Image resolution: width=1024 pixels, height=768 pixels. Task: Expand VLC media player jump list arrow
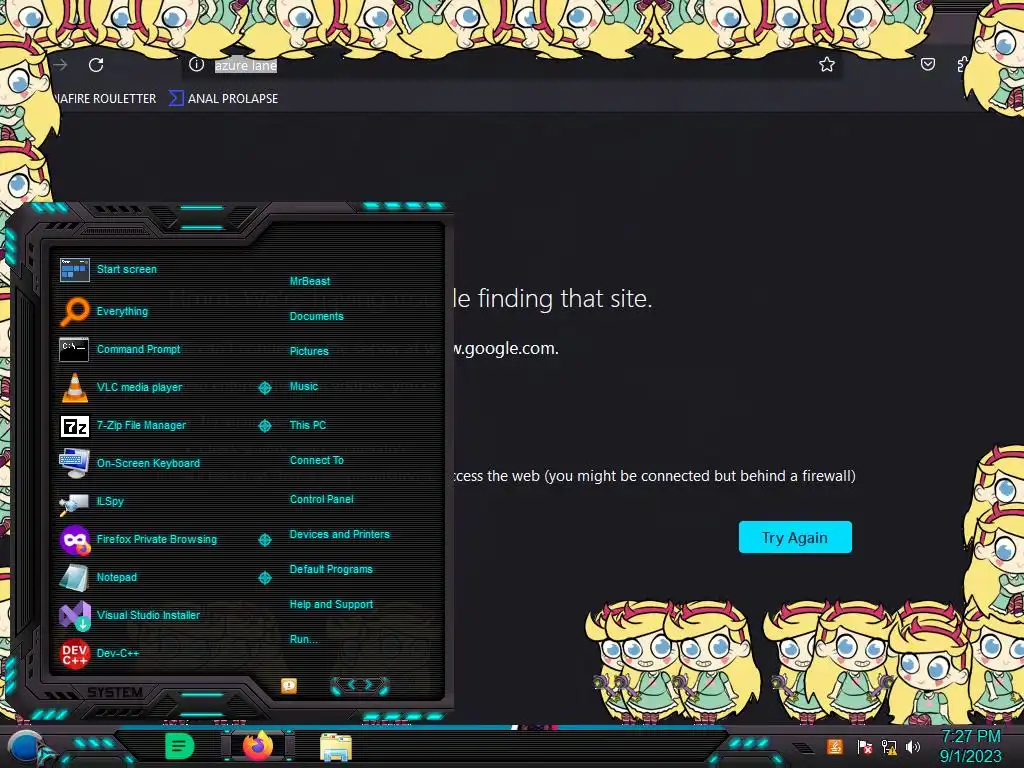(x=264, y=388)
